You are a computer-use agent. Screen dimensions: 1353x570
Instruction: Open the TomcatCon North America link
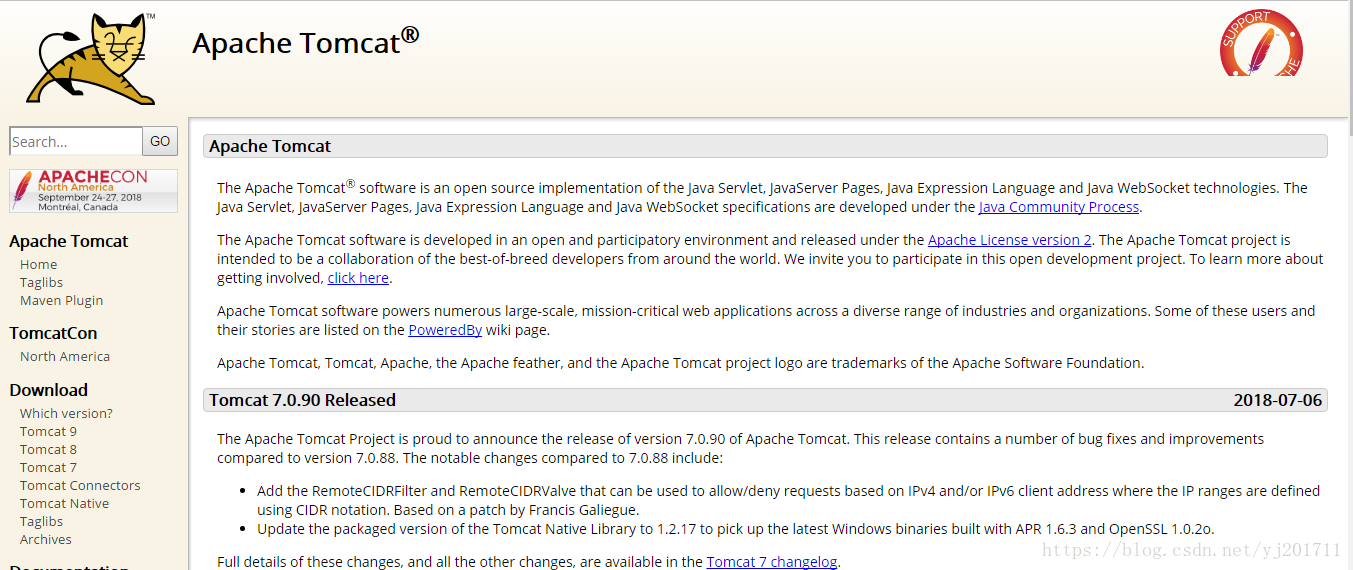point(65,356)
